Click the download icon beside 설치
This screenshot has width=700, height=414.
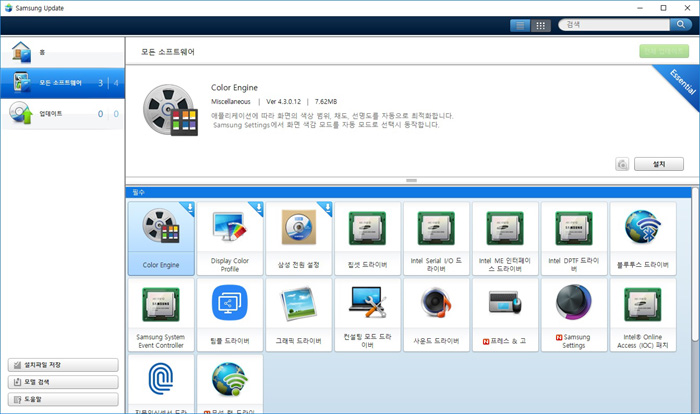coord(622,164)
